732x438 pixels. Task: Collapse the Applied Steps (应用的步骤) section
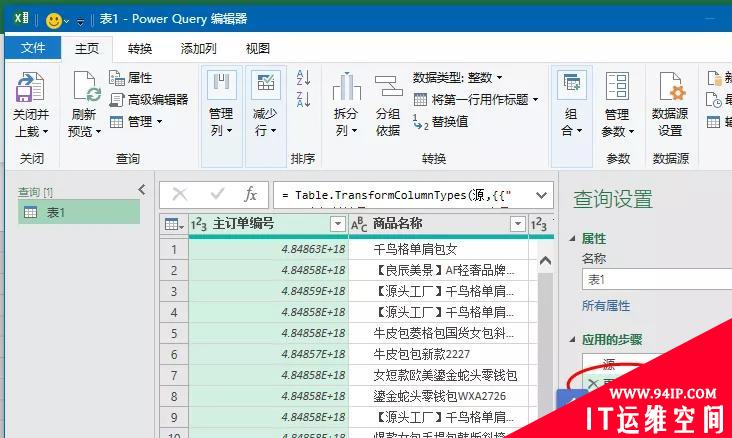[x=572, y=339]
